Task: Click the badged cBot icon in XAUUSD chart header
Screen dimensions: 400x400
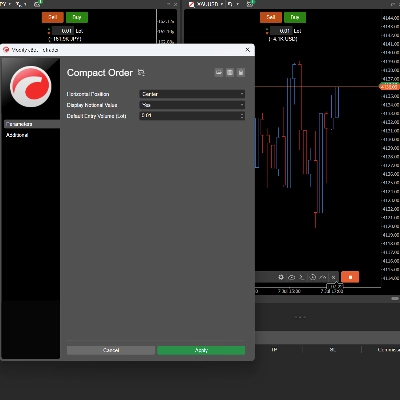Action: coord(250,4)
